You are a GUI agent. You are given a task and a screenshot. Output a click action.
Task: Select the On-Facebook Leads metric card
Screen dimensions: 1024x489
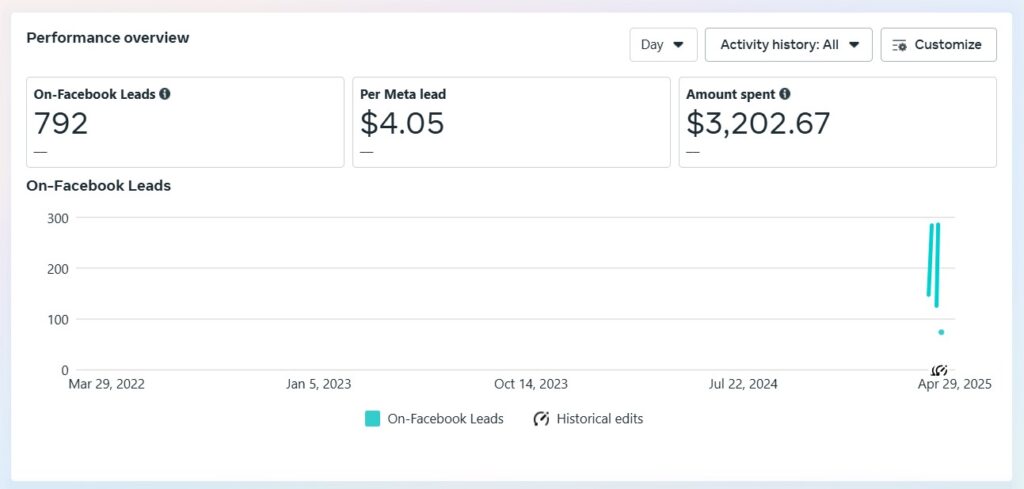point(185,123)
